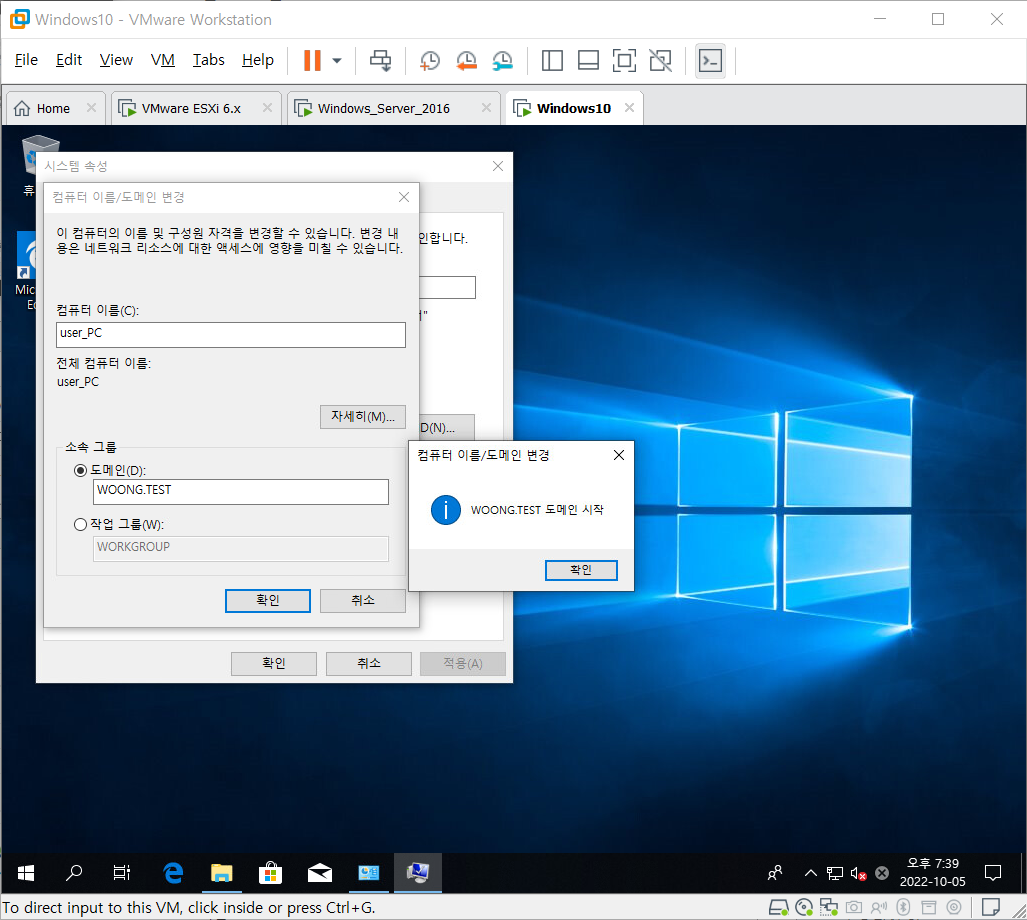Open the Windows Start menu

pos(26,872)
